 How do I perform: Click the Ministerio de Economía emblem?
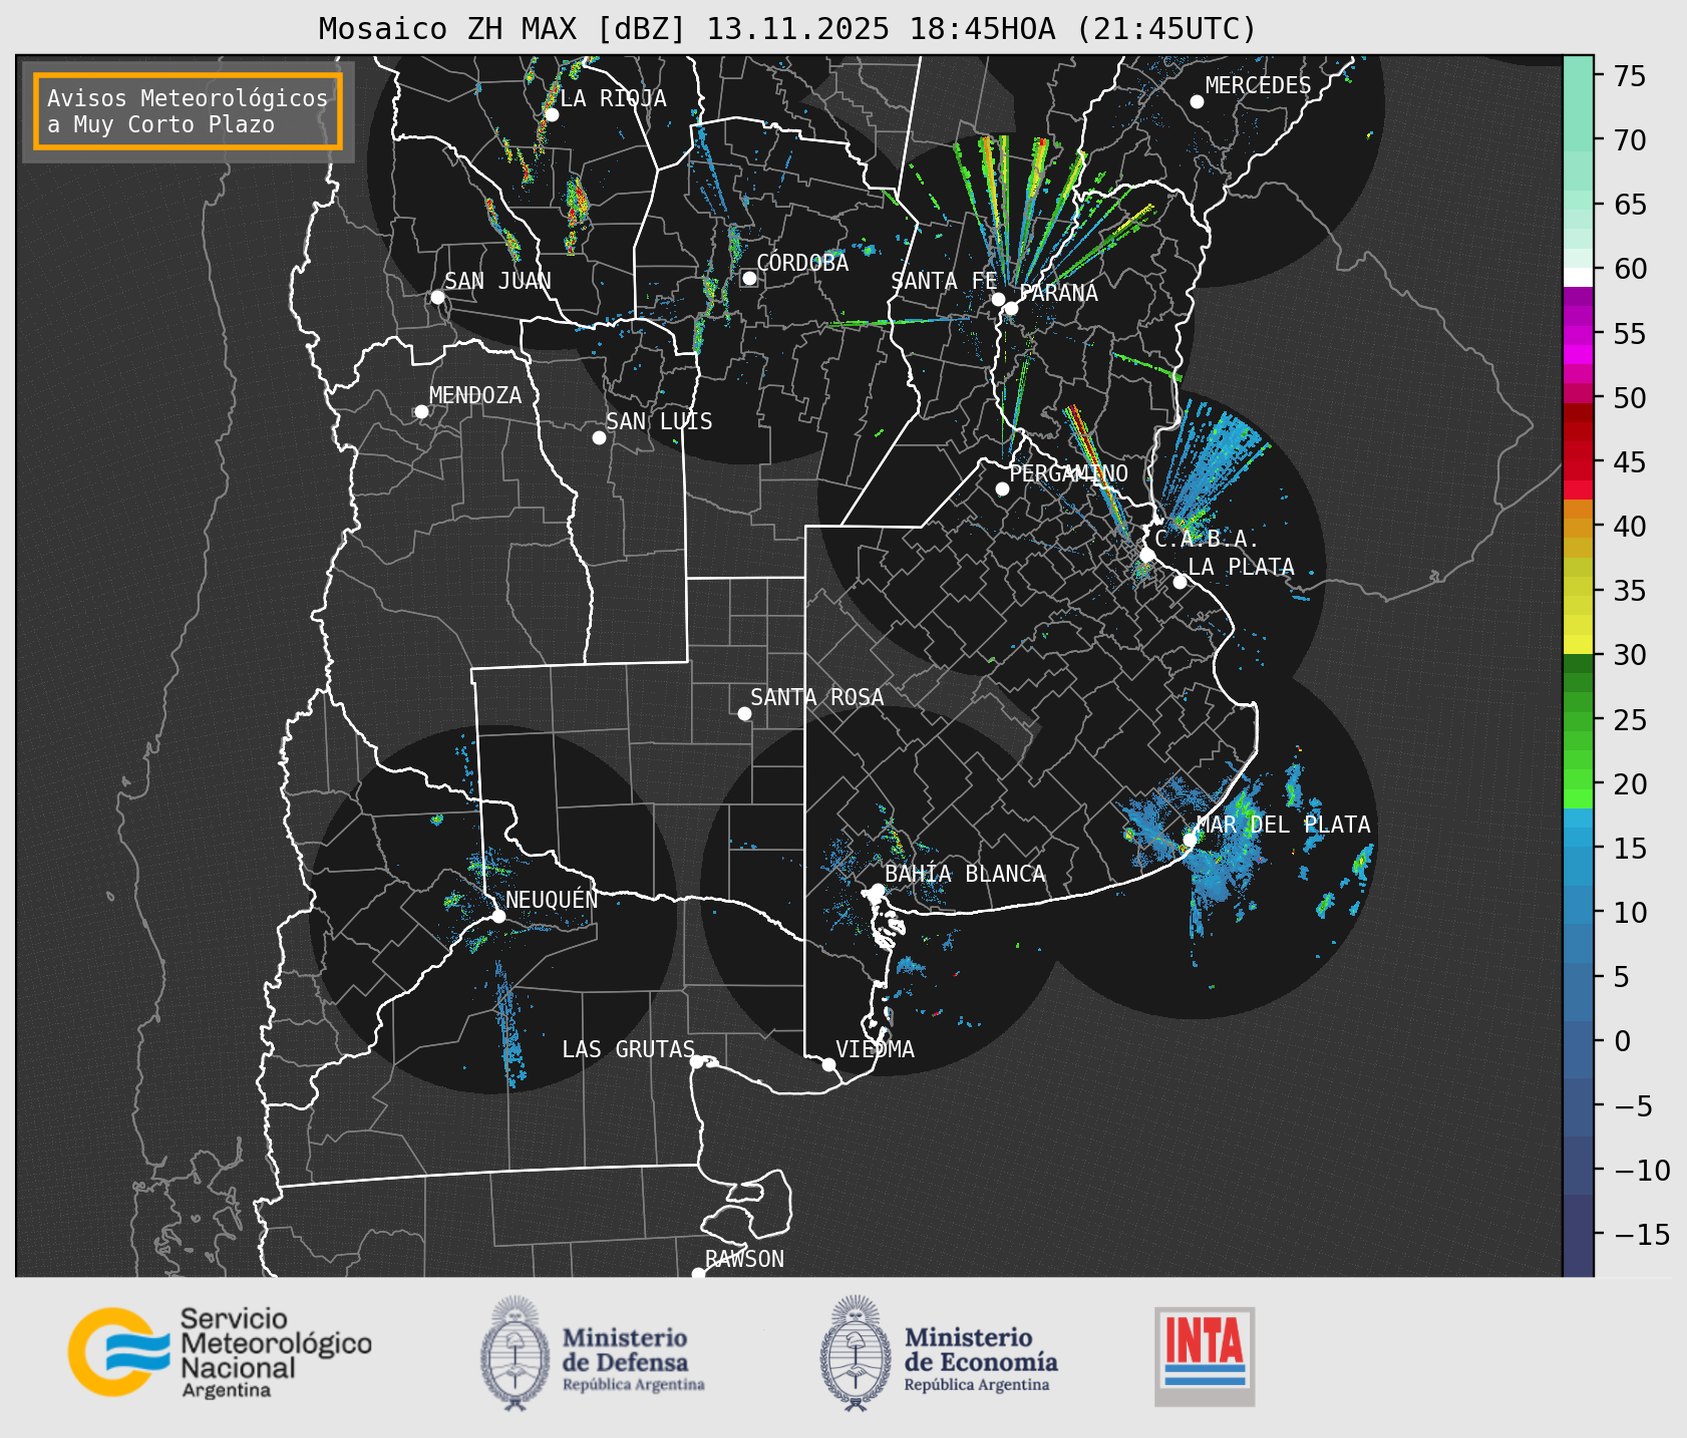(x=856, y=1353)
